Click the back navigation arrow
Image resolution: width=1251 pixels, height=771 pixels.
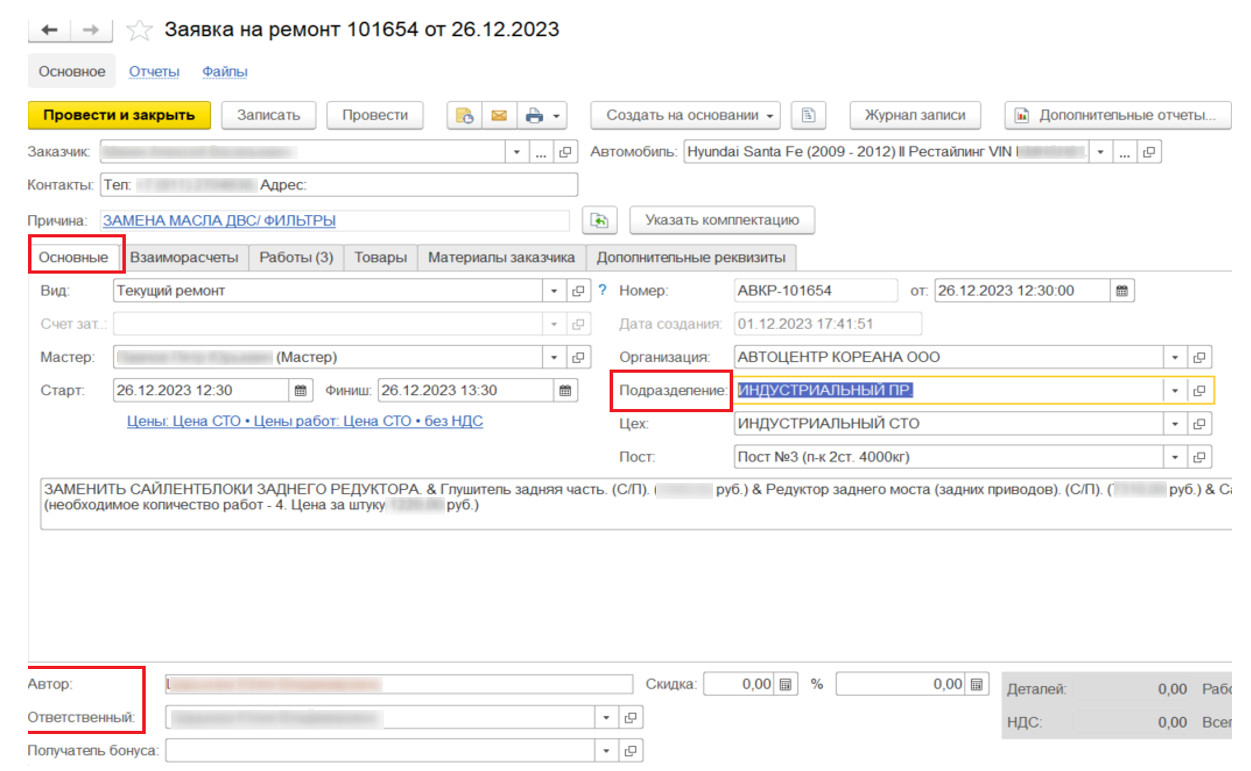(51, 31)
